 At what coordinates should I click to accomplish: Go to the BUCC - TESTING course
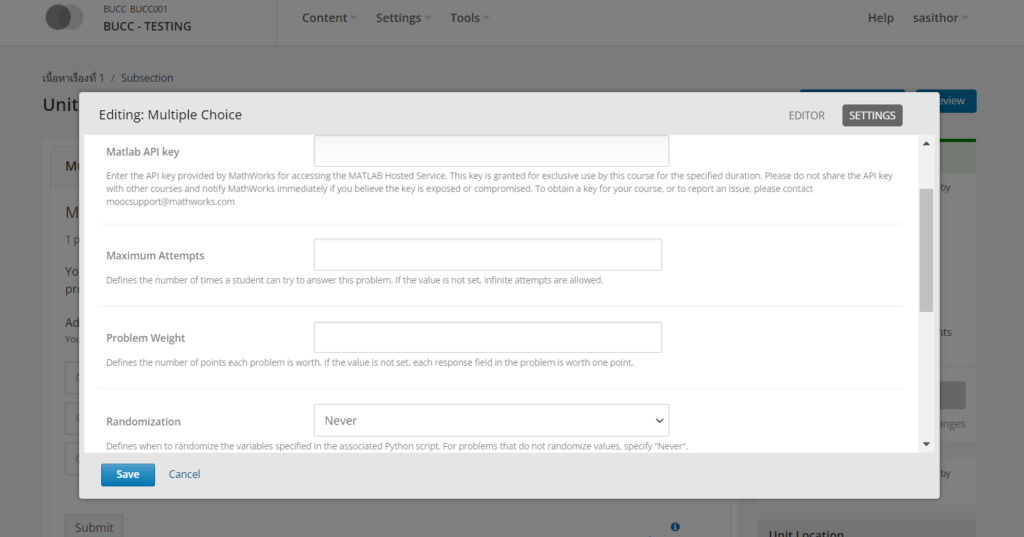tap(145, 27)
